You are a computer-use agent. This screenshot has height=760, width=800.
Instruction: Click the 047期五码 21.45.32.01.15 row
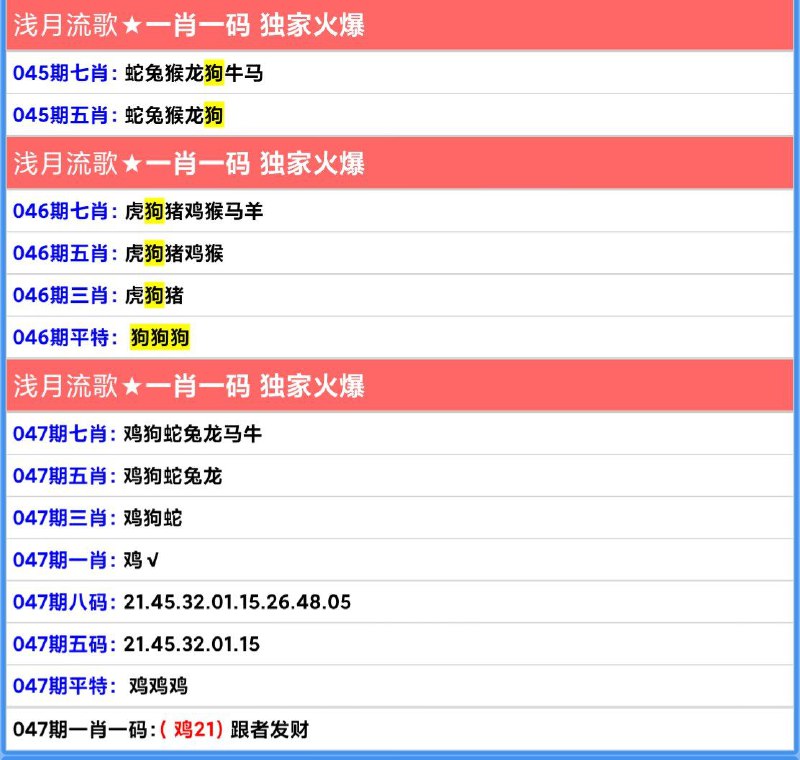400,644
